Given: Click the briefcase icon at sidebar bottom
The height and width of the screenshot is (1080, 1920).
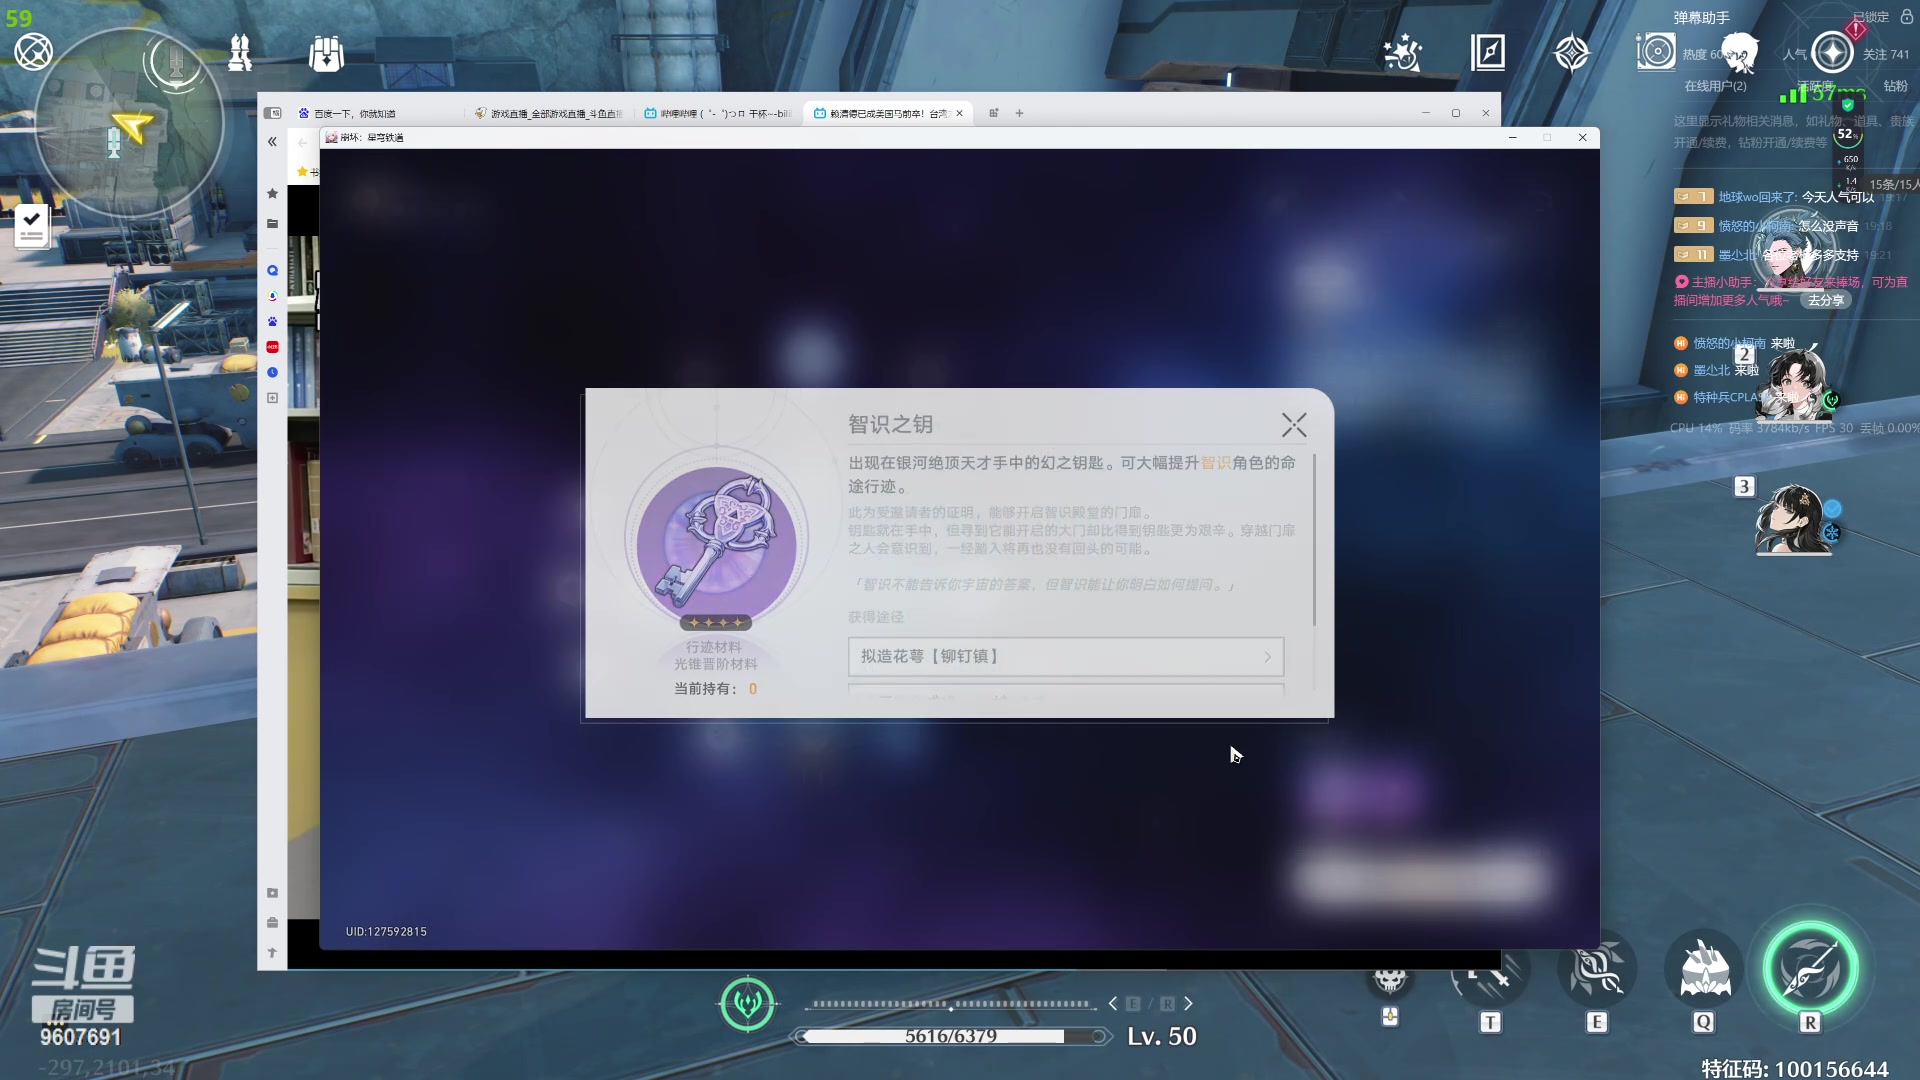Looking at the screenshot, I should point(272,922).
